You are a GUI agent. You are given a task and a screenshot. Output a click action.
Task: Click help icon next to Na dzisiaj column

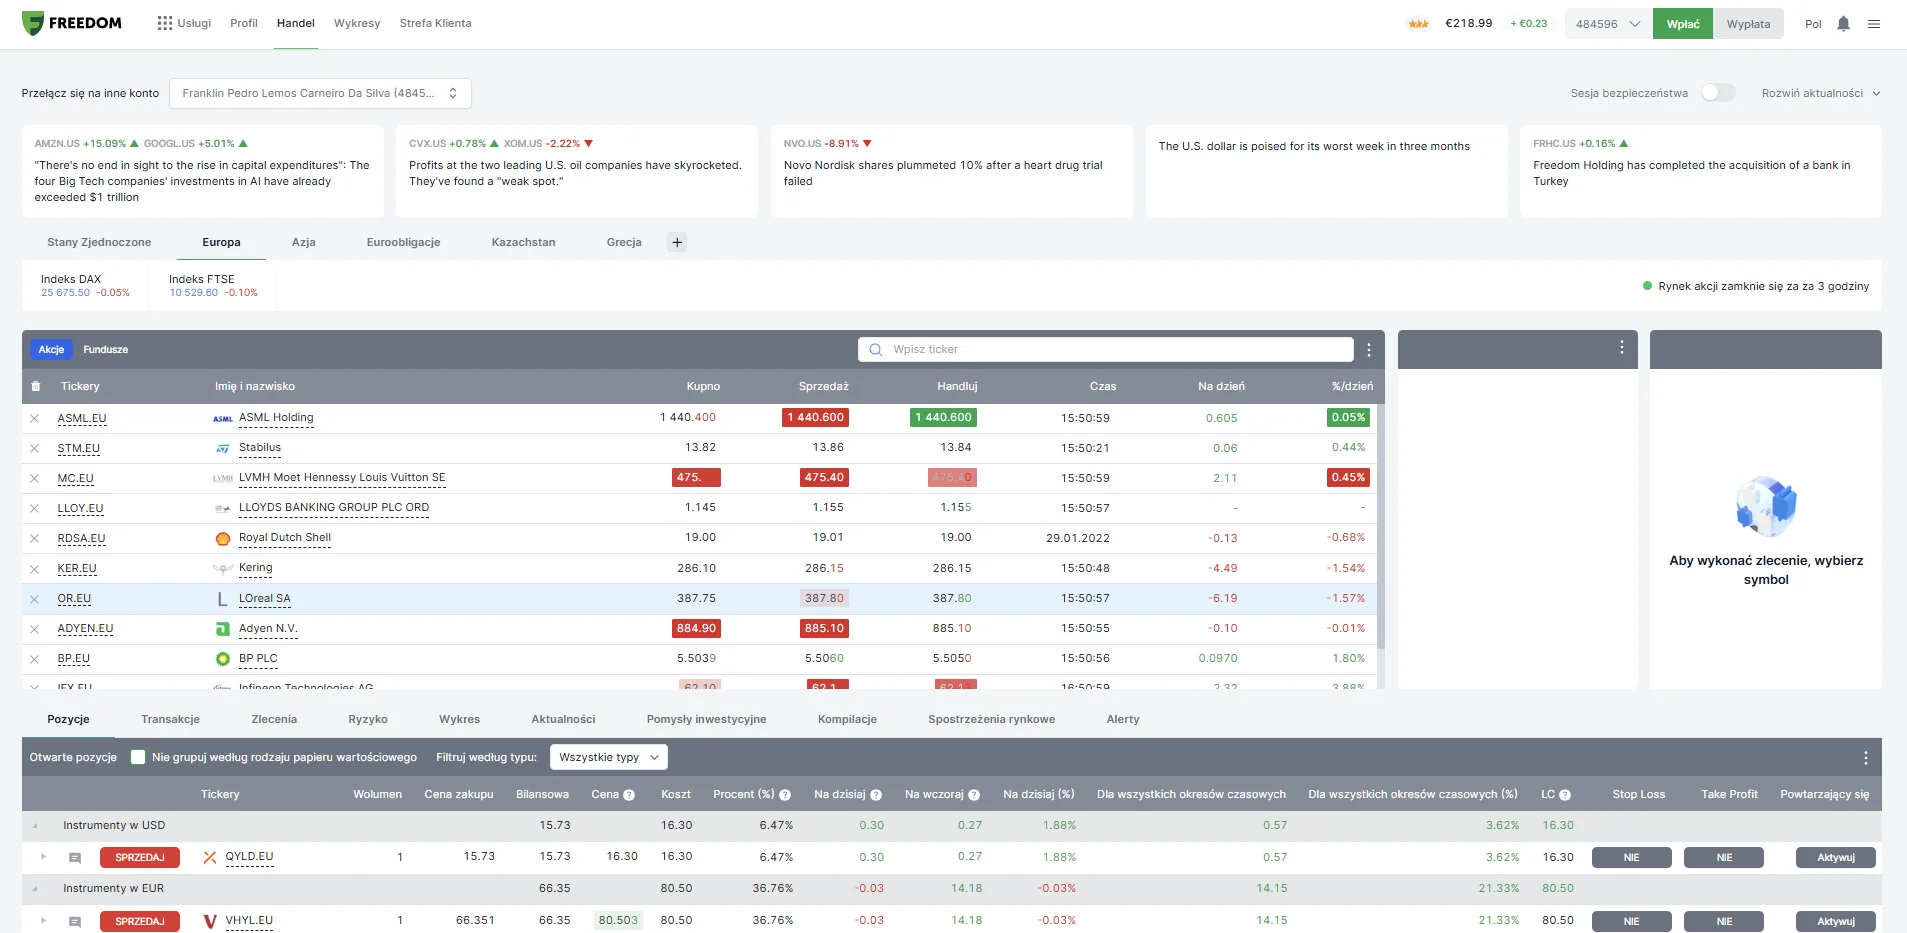[x=876, y=795]
